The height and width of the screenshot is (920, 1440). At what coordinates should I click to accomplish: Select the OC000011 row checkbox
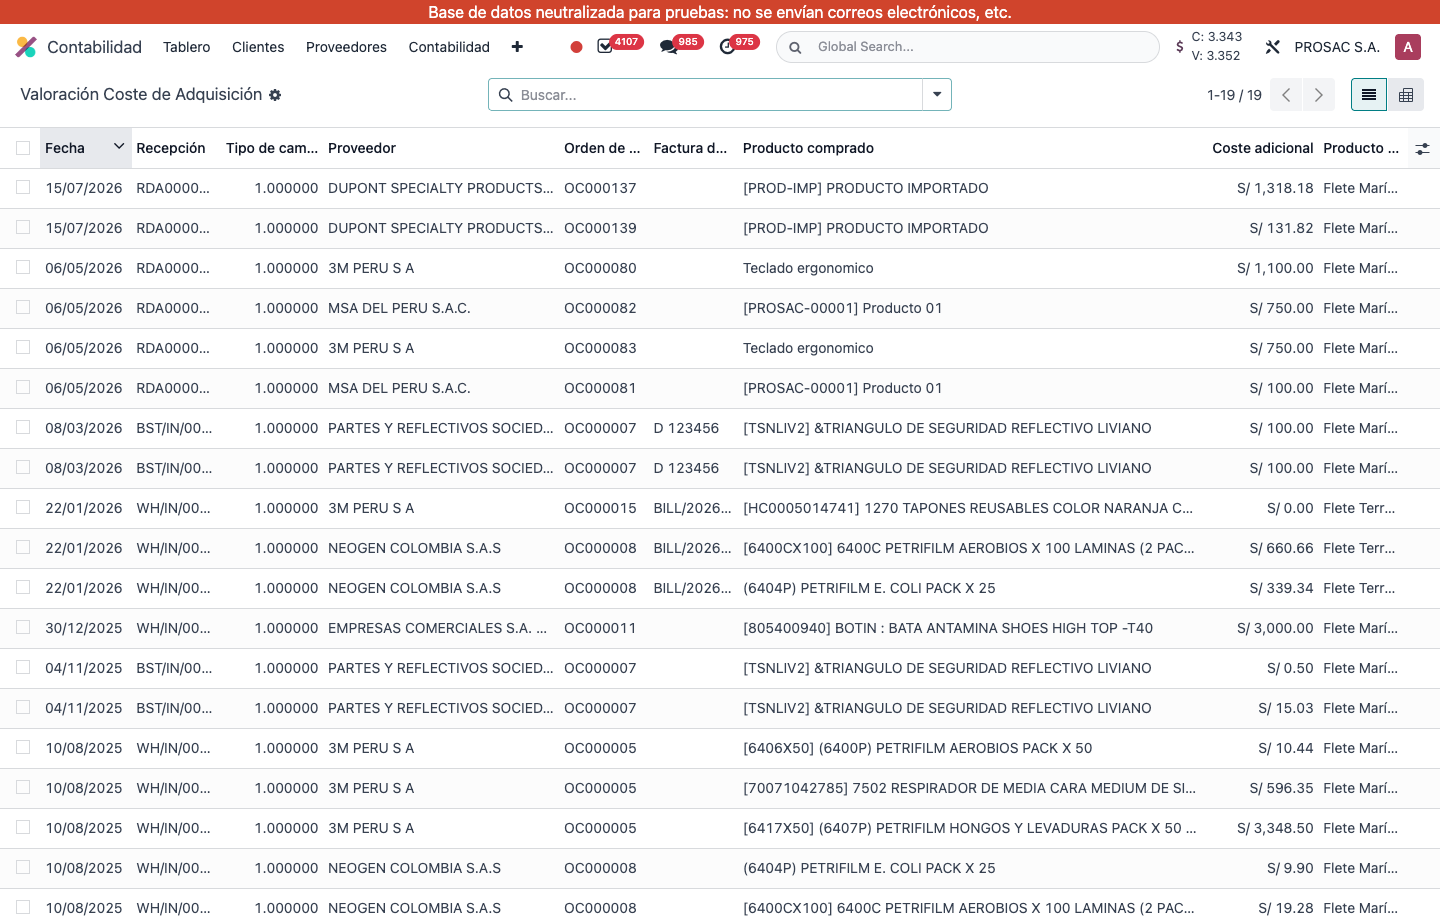tap(23, 628)
